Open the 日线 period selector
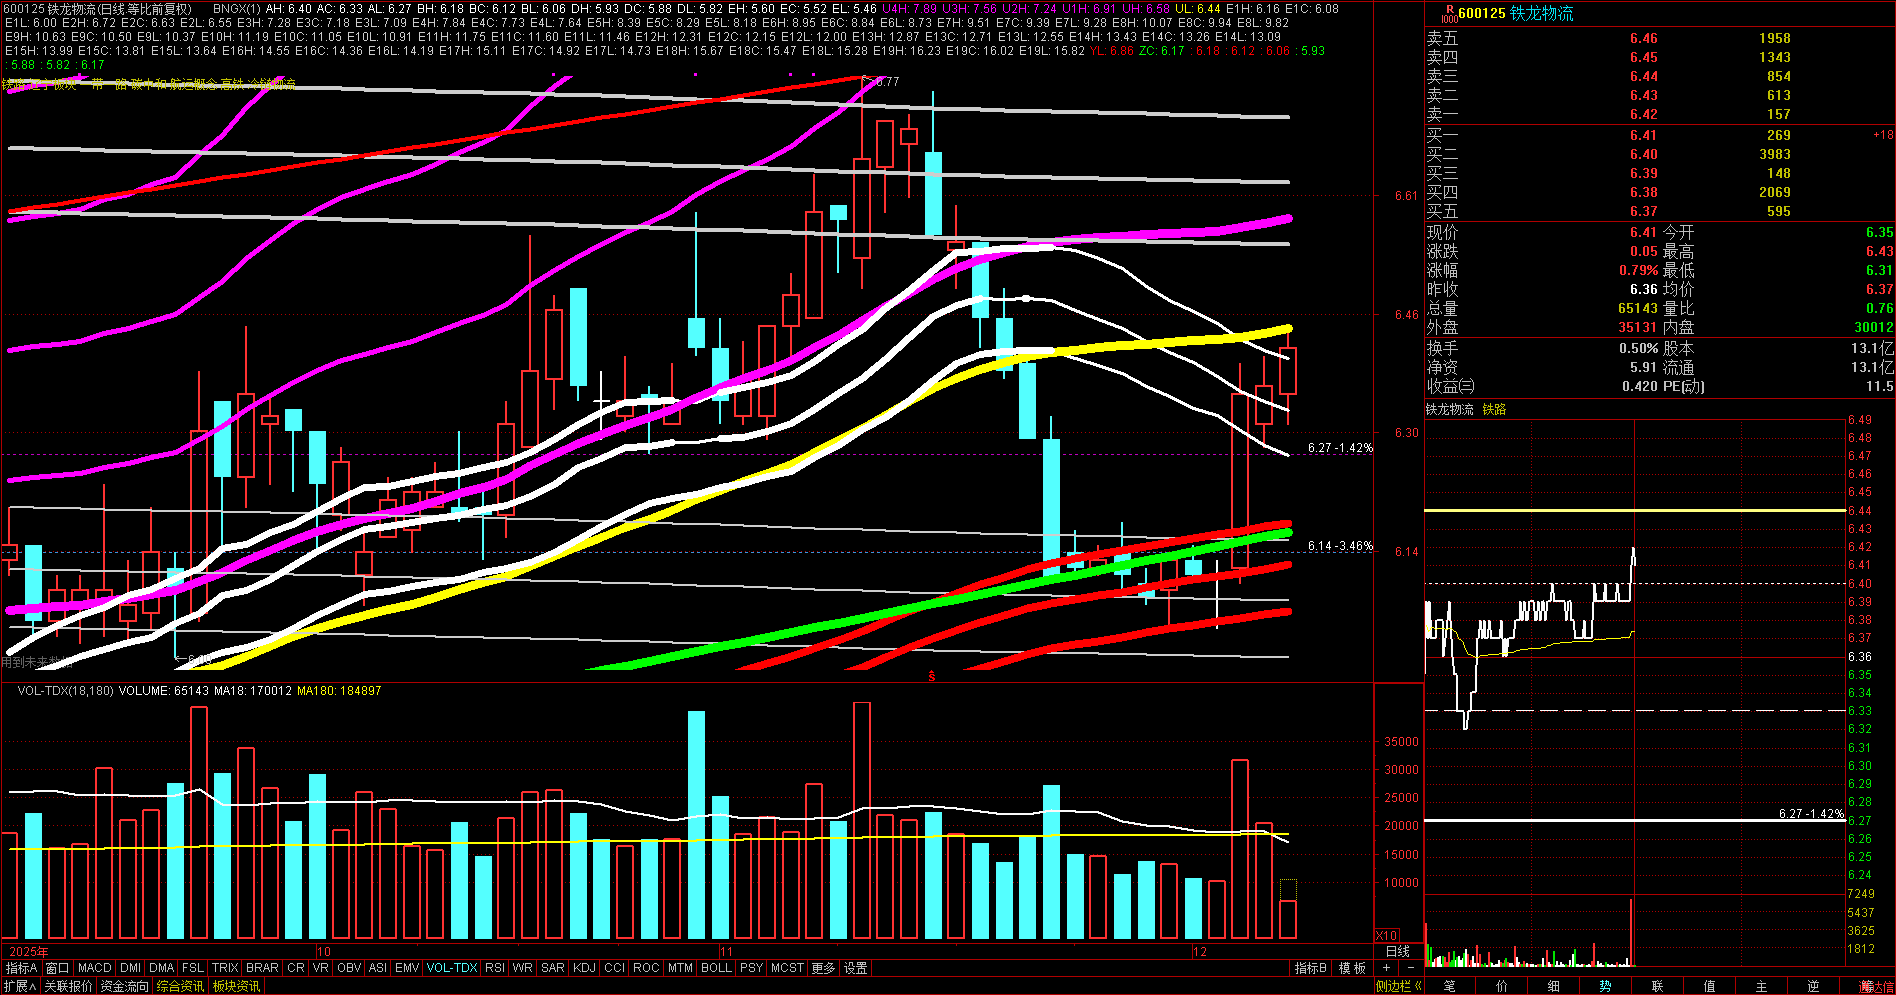The image size is (1896, 995). click(x=1398, y=951)
